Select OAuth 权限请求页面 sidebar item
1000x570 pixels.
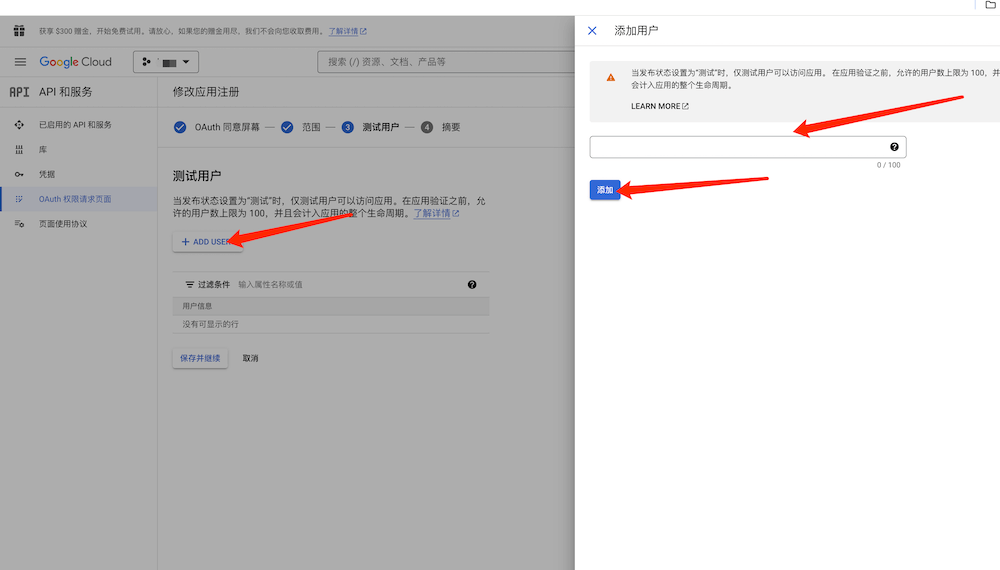(75, 199)
